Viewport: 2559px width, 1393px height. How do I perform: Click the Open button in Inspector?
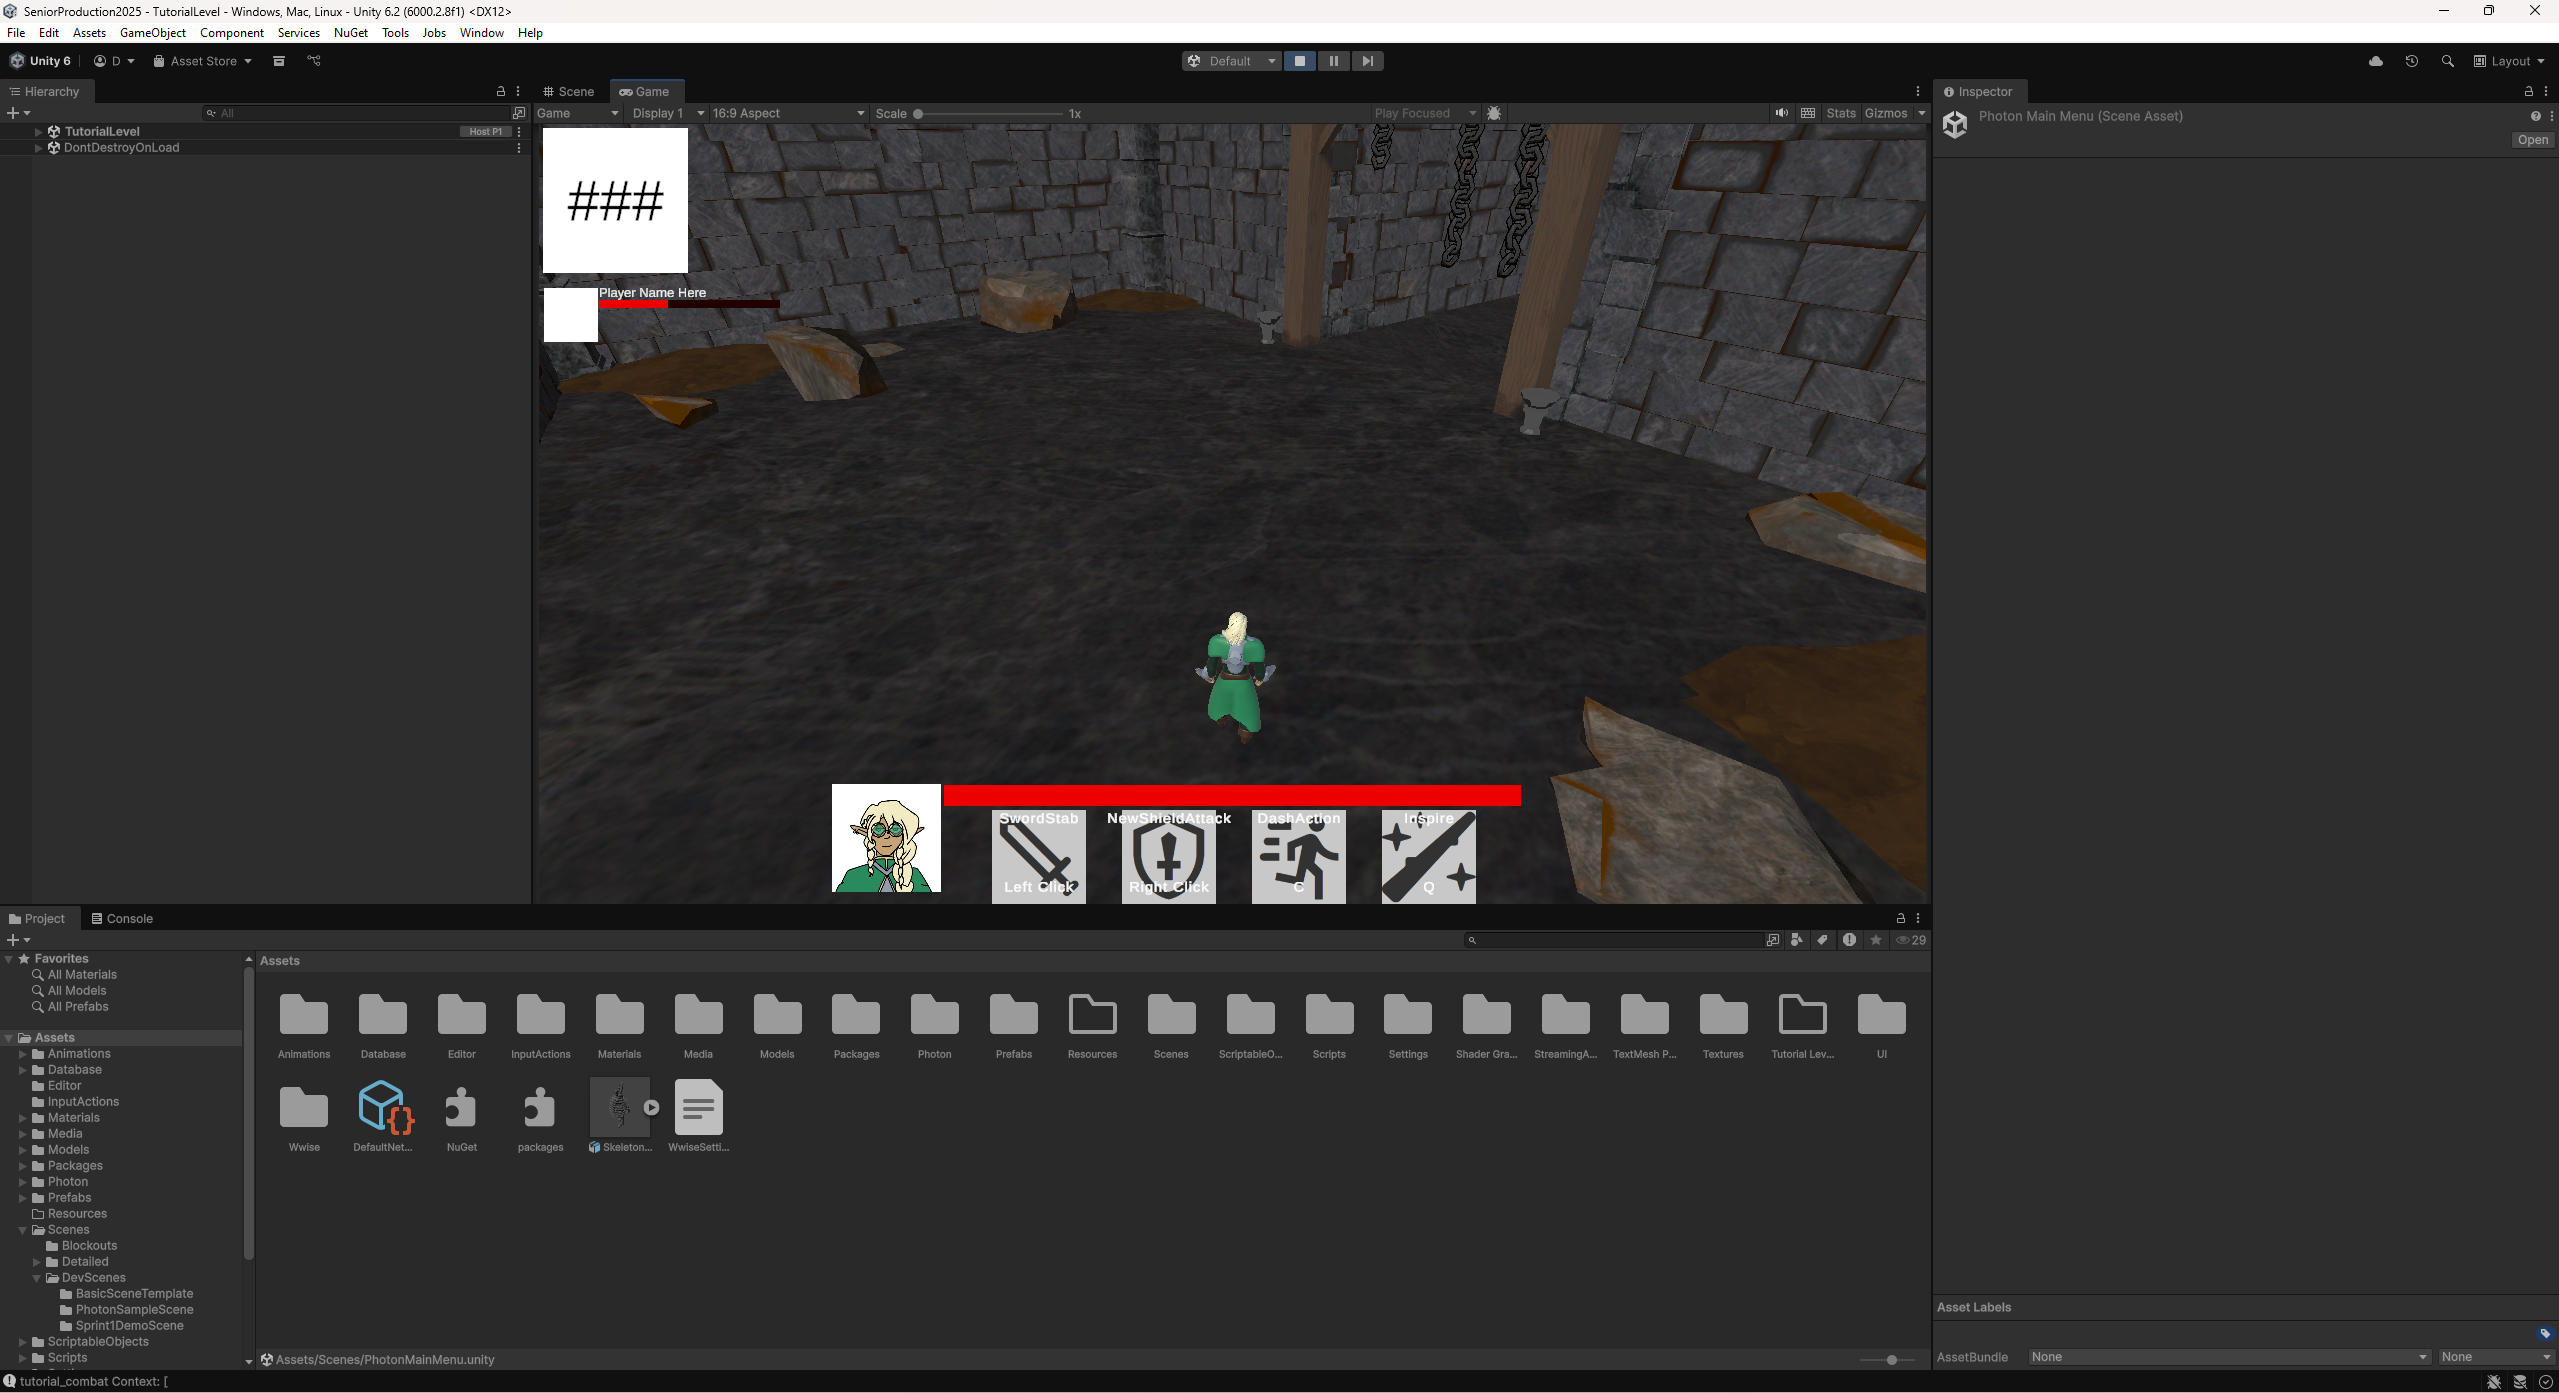(x=2532, y=140)
